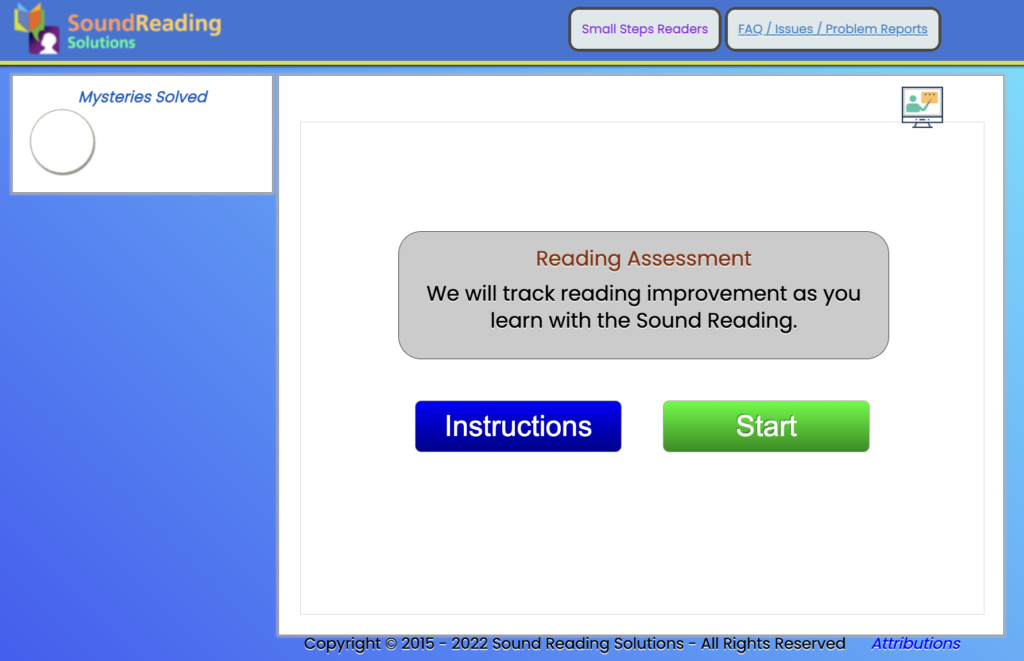
Task: Click the copyright notice in the footer
Action: click(x=574, y=643)
